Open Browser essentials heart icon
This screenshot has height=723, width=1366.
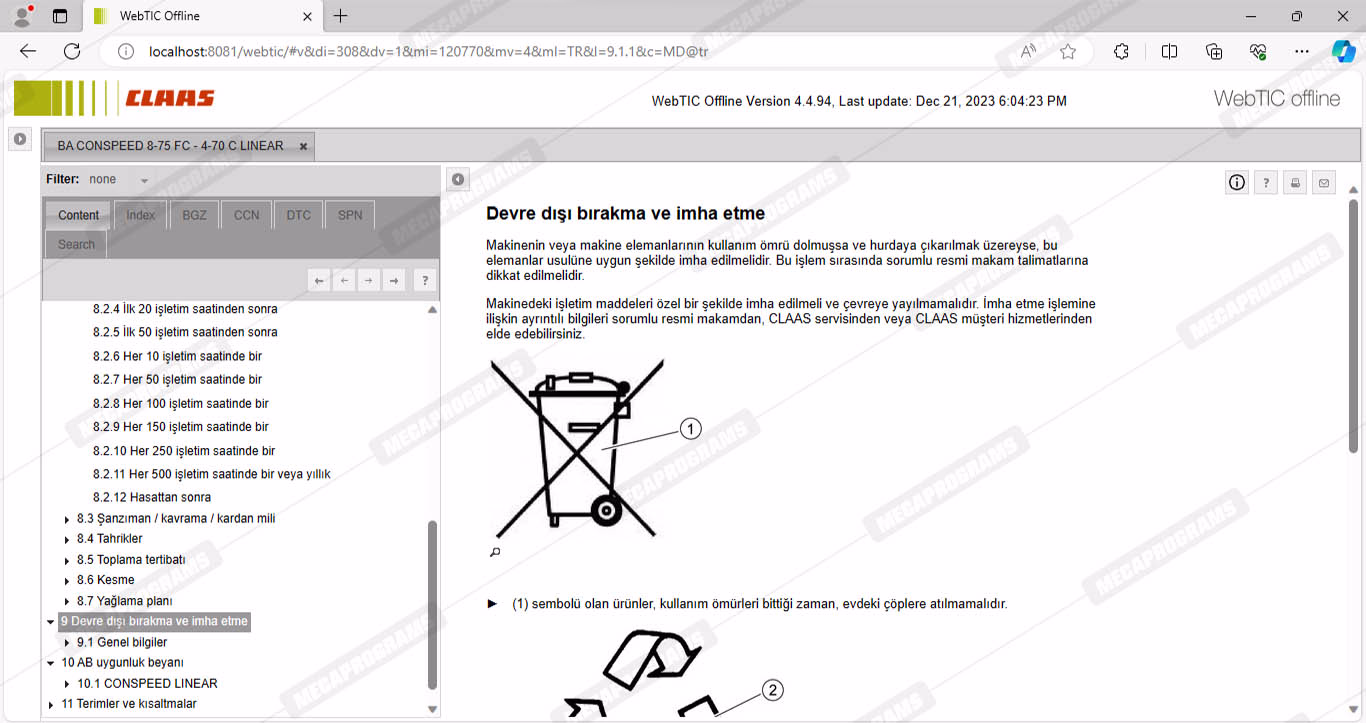point(1258,51)
